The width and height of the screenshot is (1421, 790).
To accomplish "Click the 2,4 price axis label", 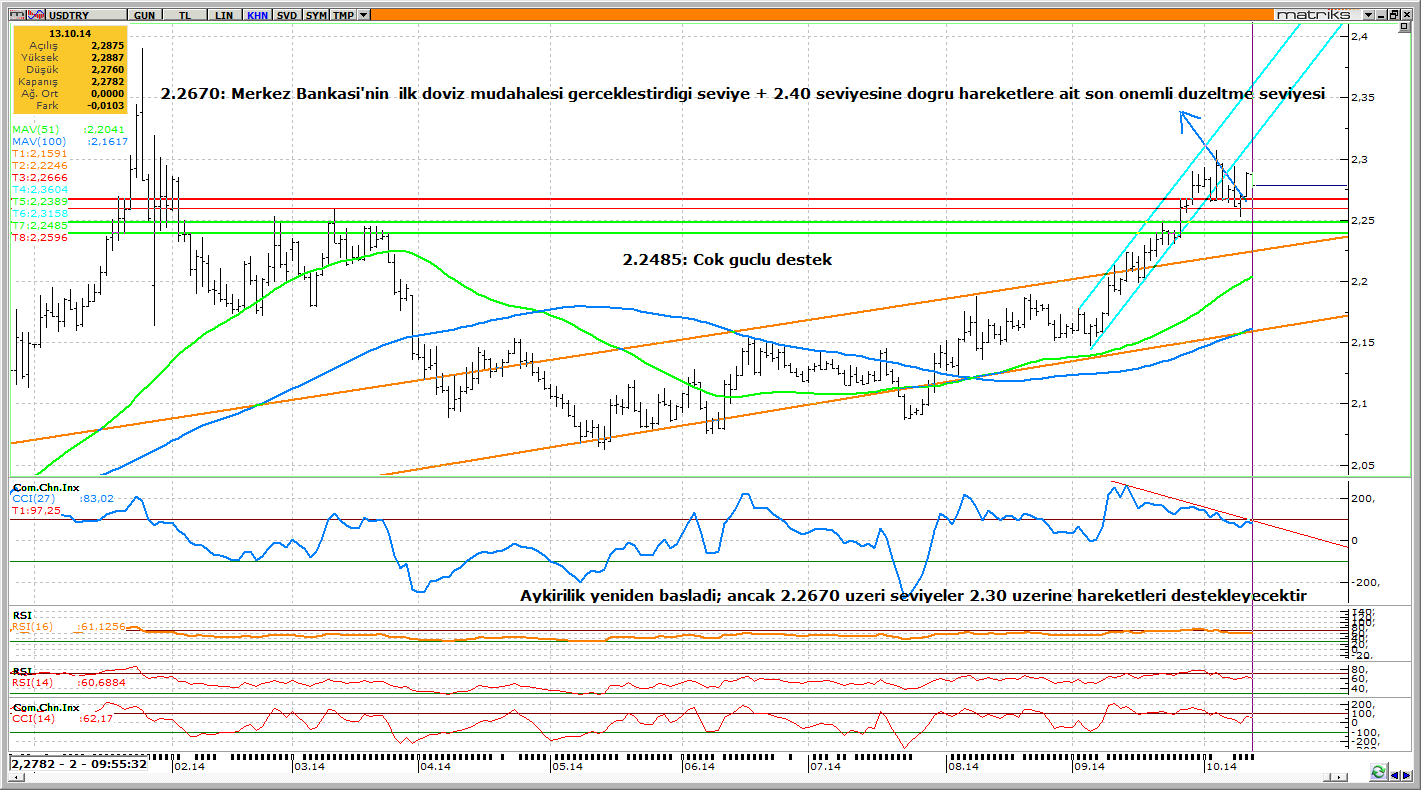I will (1359, 37).
